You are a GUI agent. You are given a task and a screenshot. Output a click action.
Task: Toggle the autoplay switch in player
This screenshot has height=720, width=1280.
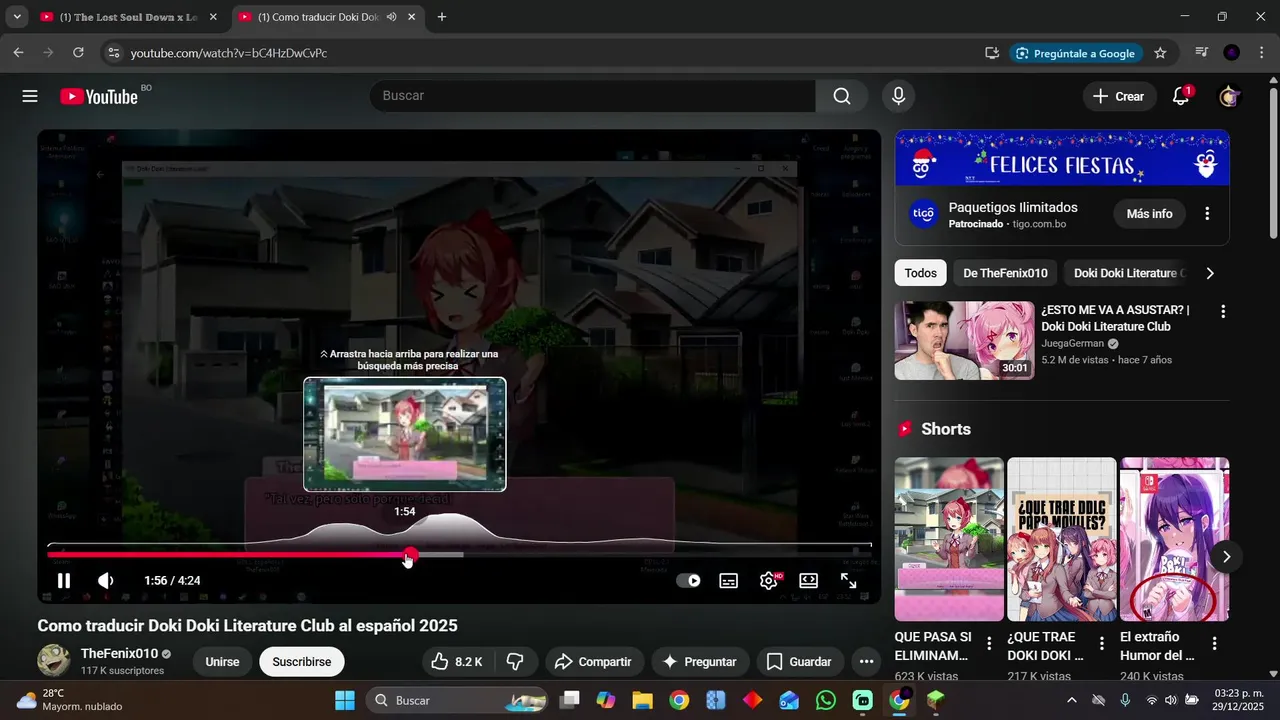[x=688, y=580]
